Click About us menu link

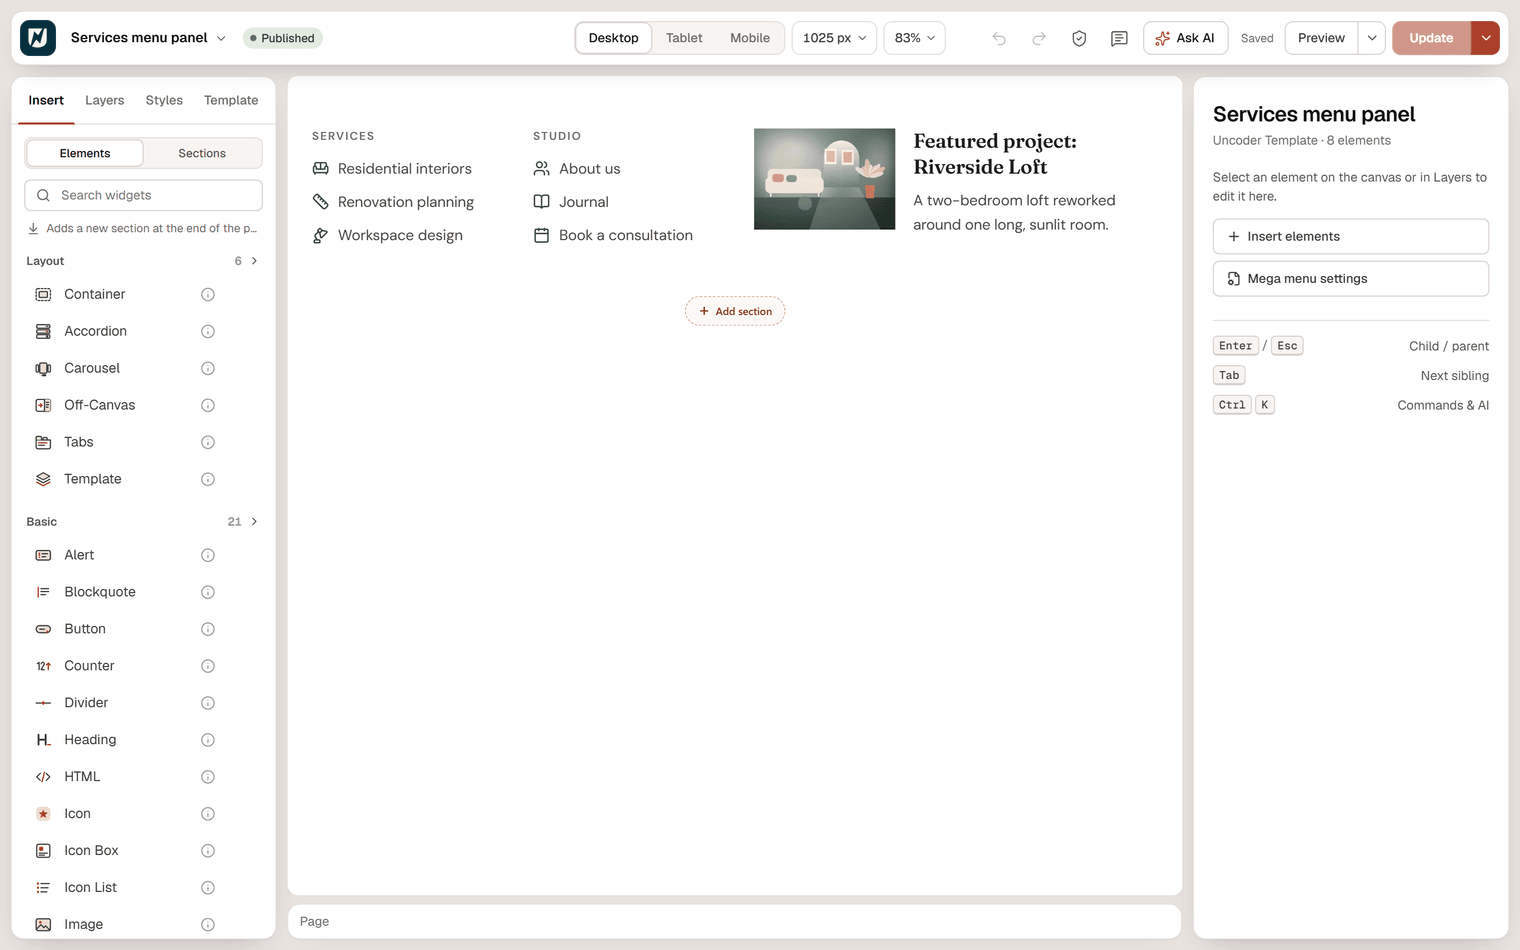(x=577, y=169)
